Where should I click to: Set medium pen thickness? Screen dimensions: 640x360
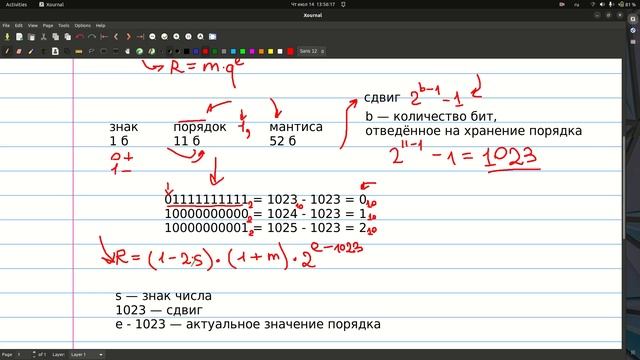point(170,51)
